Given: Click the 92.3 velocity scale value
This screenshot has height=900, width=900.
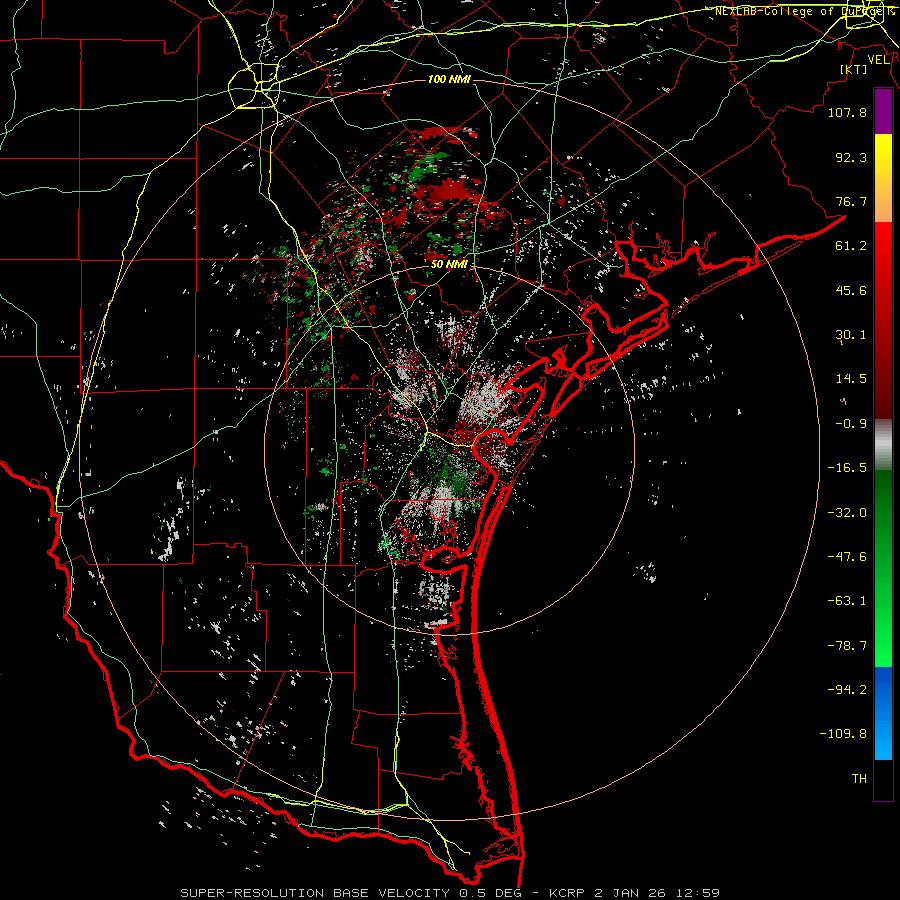Looking at the screenshot, I should pyautogui.click(x=851, y=157).
